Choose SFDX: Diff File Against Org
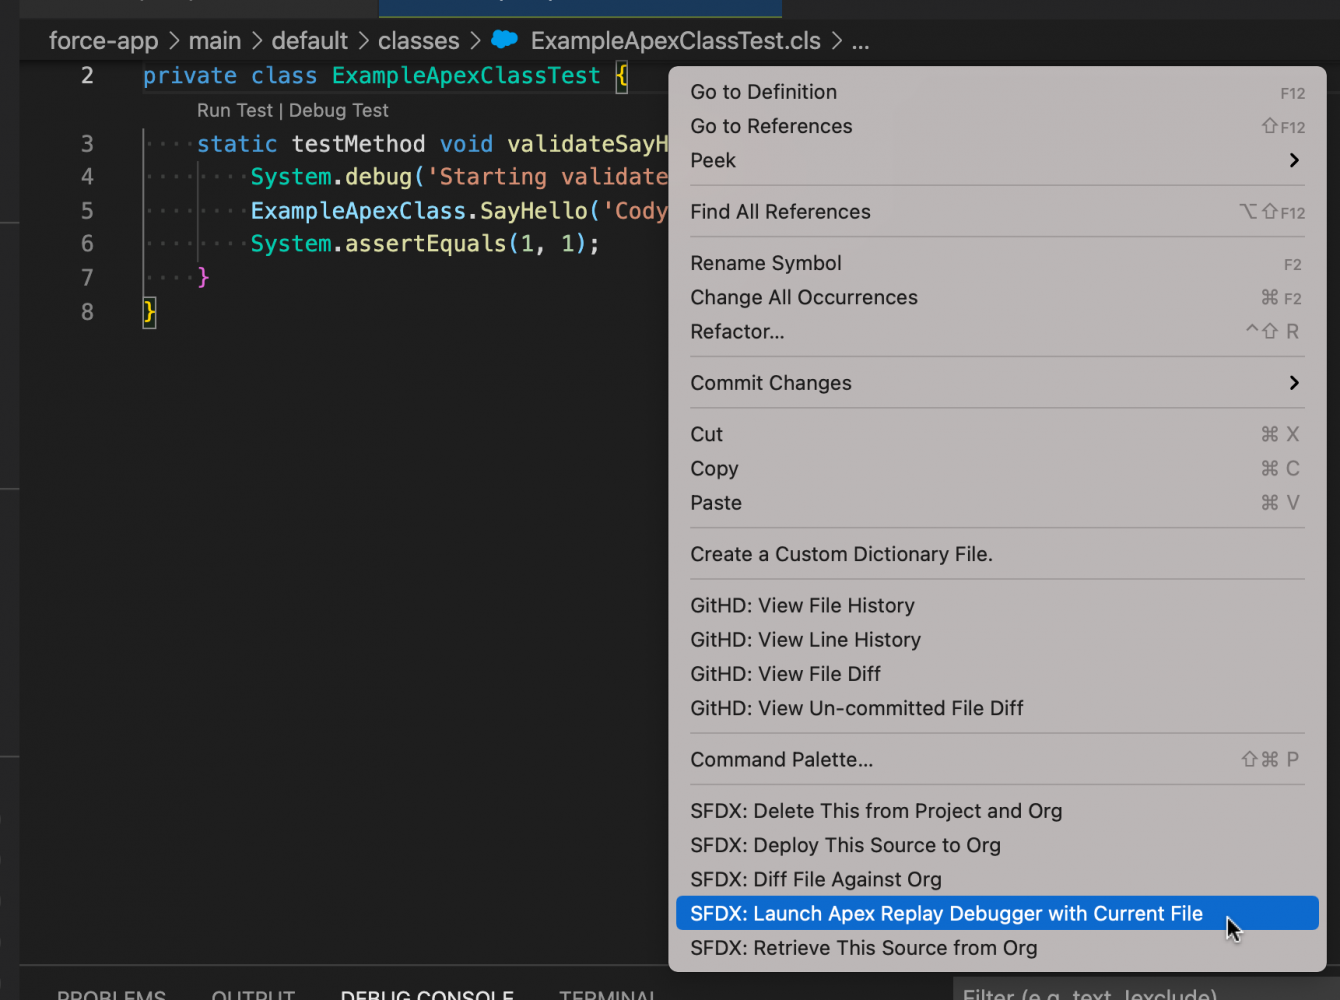The width and height of the screenshot is (1340, 1000). click(997, 879)
